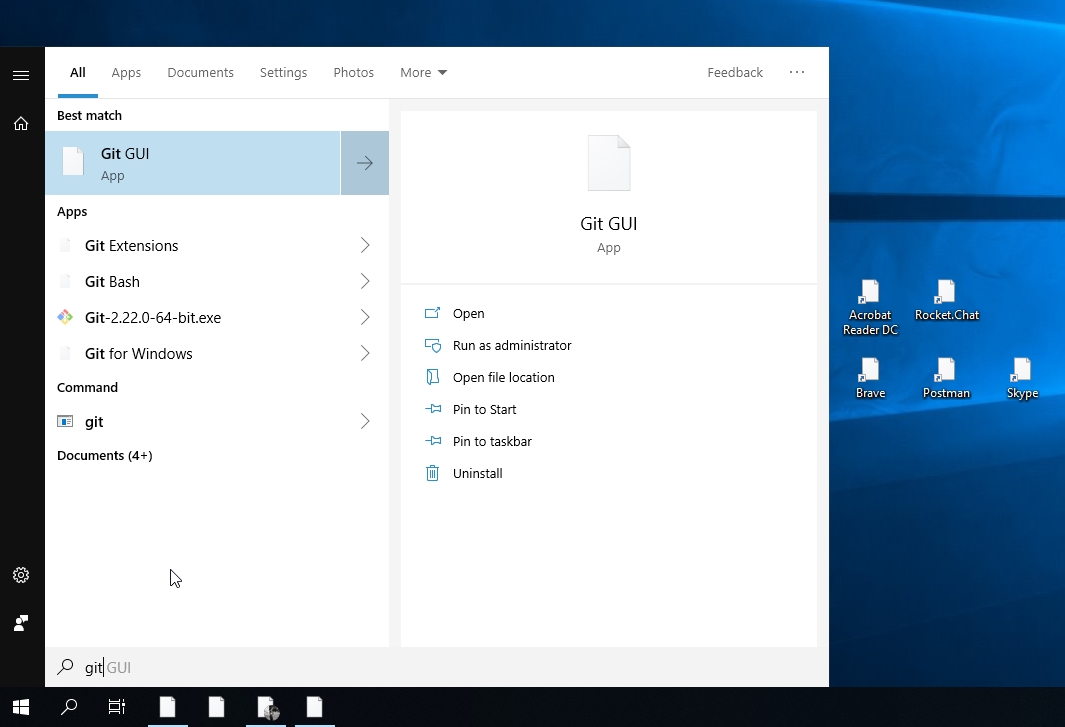
Task: Open the Windows Start button
Action: (x=21, y=707)
